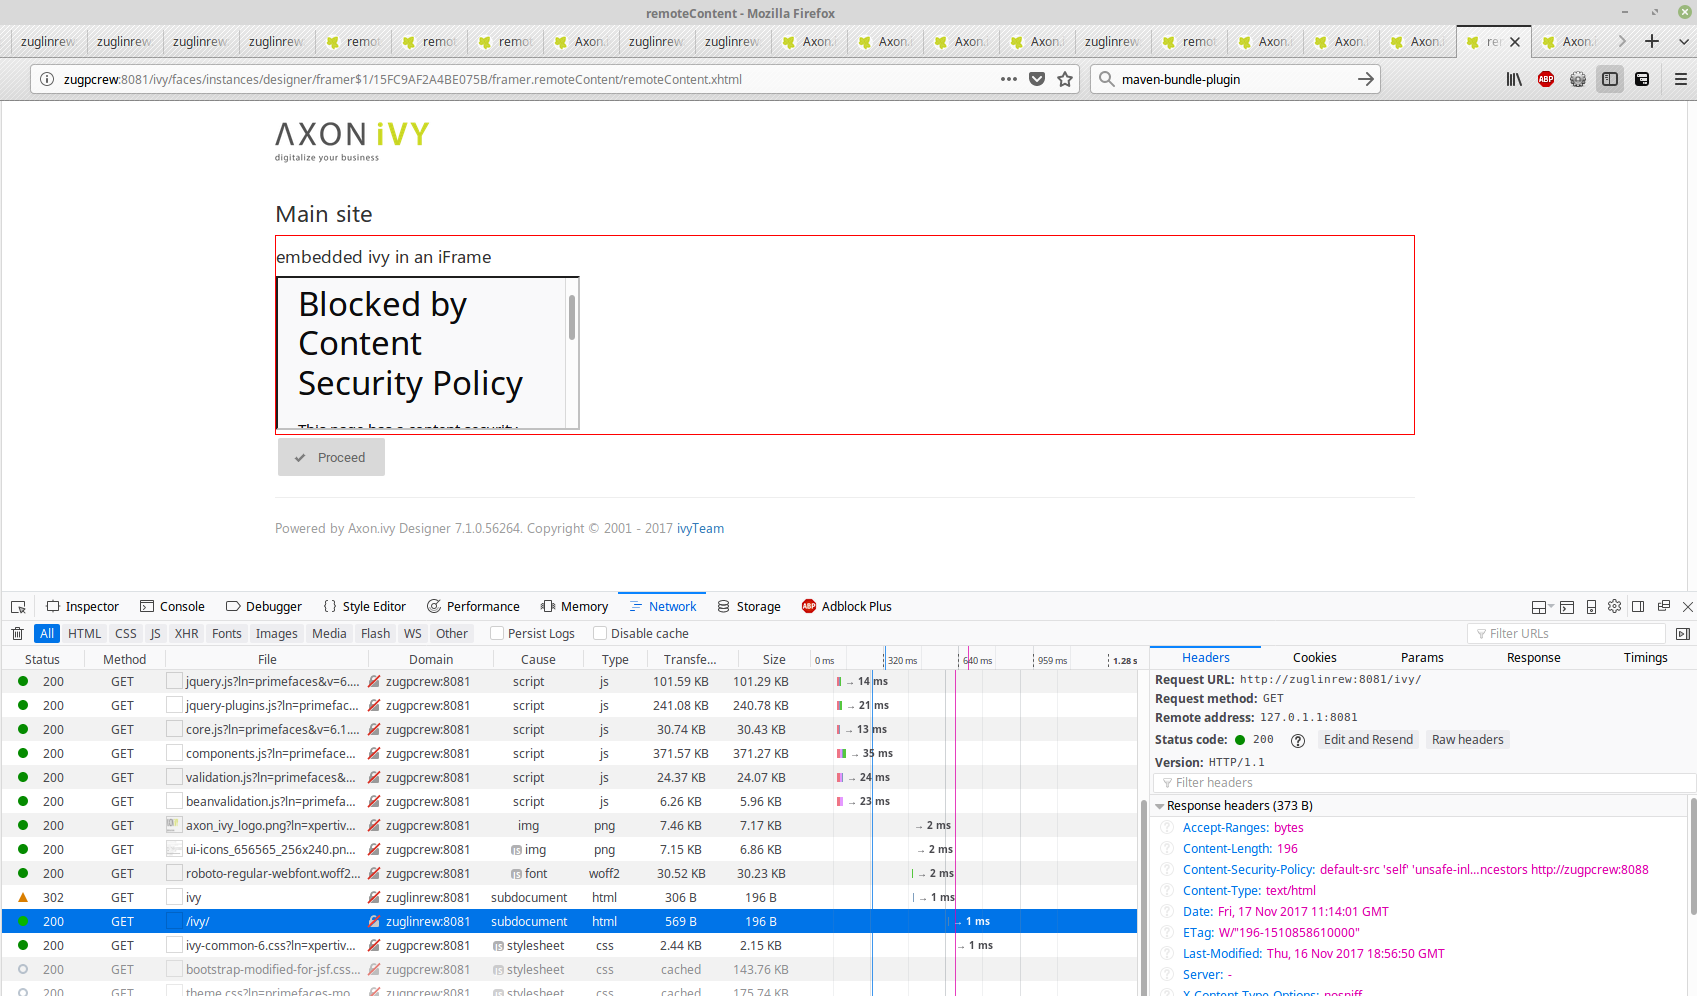Collapse Response headers section

pos(1160,806)
